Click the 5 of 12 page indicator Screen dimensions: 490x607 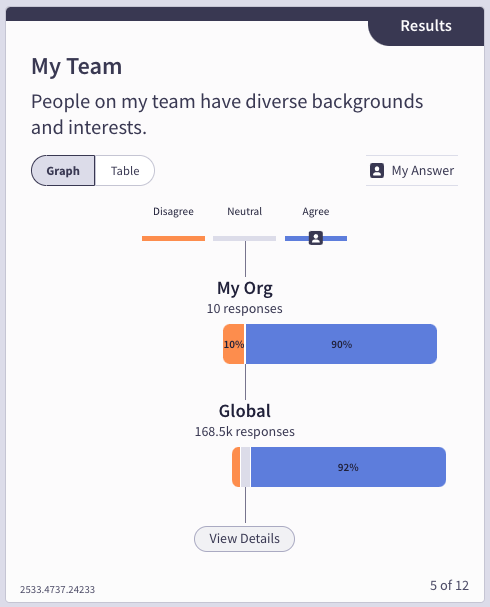[449, 585]
